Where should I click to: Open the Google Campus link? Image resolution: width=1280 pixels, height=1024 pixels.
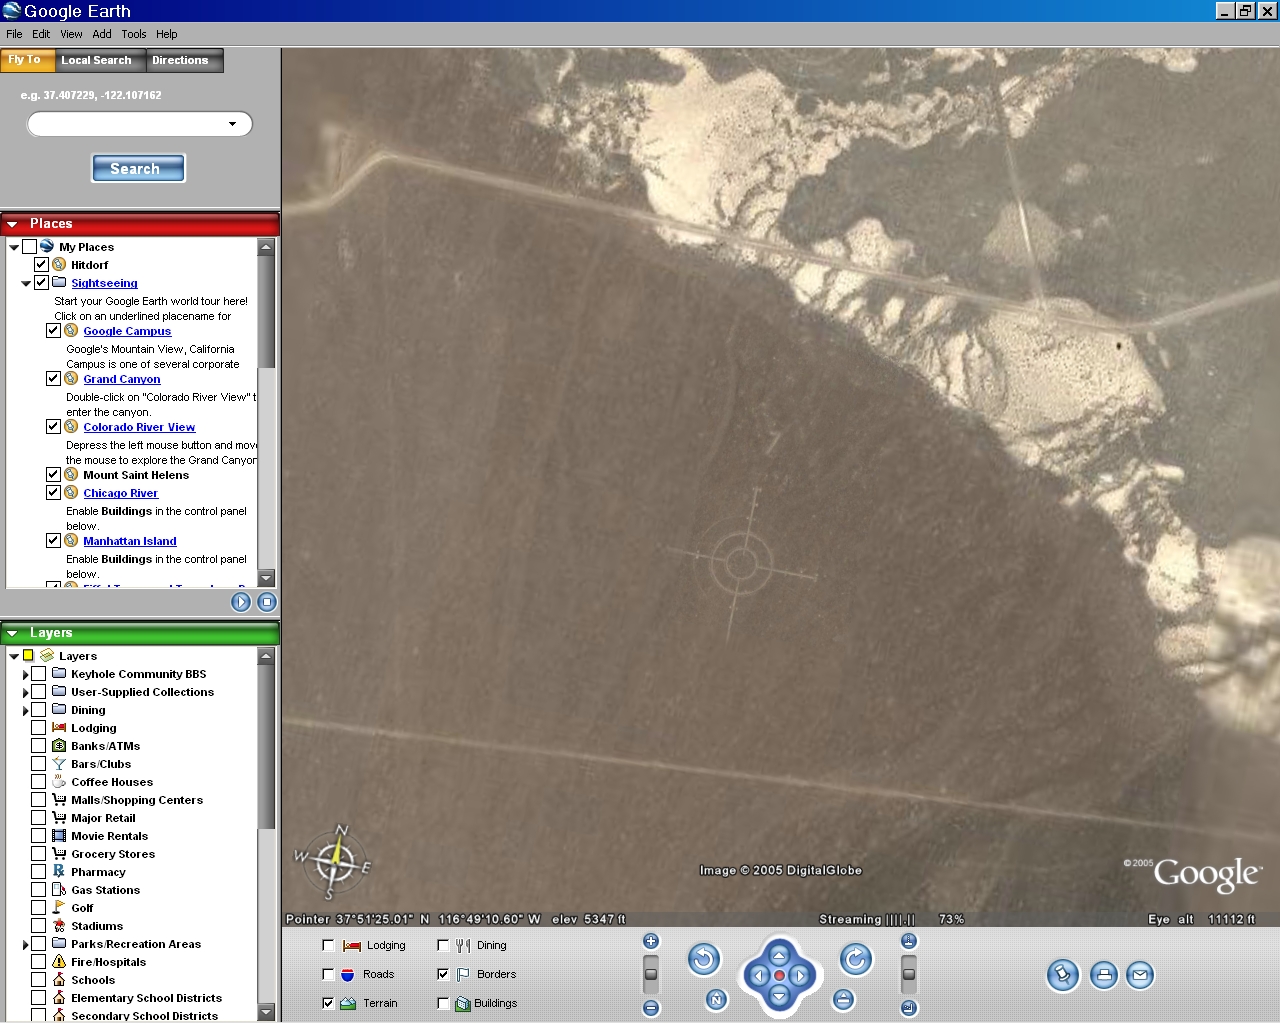[x=127, y=331]
